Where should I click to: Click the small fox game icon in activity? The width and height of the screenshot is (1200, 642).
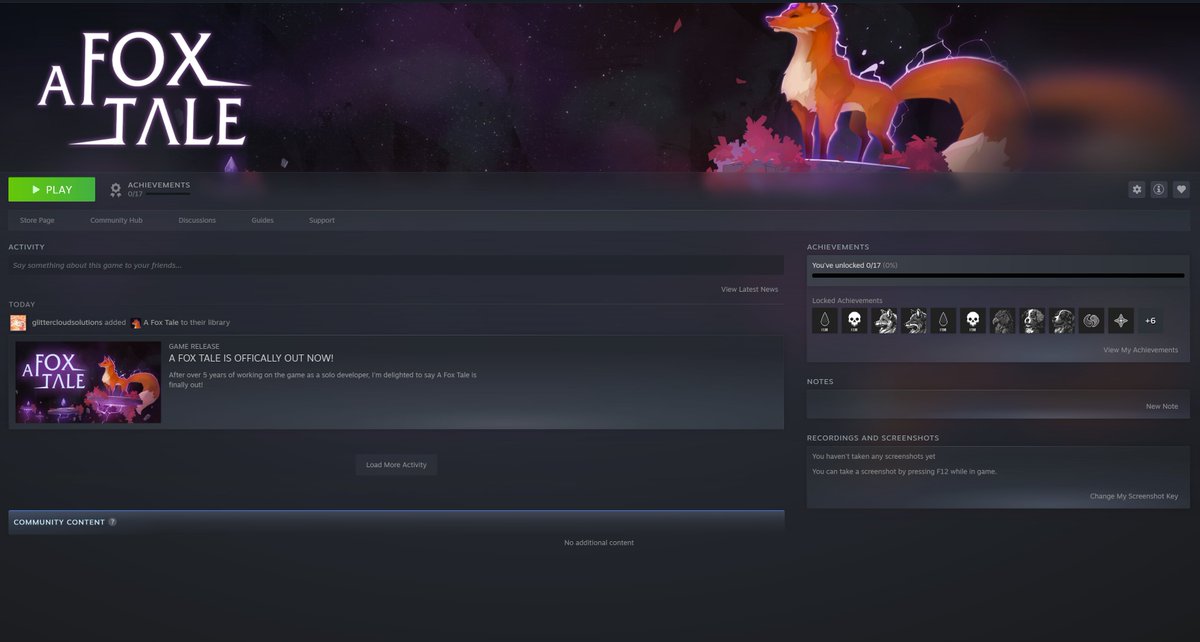pos(136,322)
